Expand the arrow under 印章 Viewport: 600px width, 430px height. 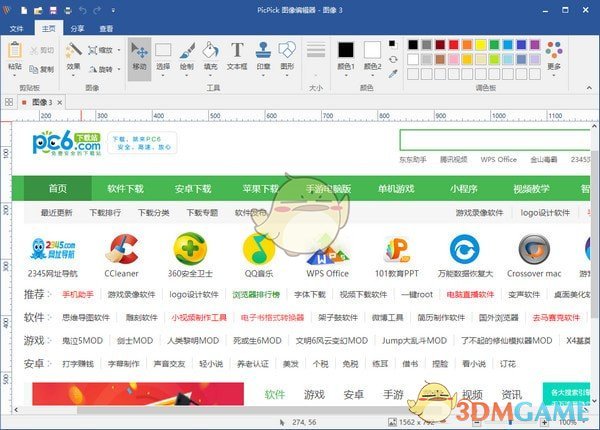point(263,75)
